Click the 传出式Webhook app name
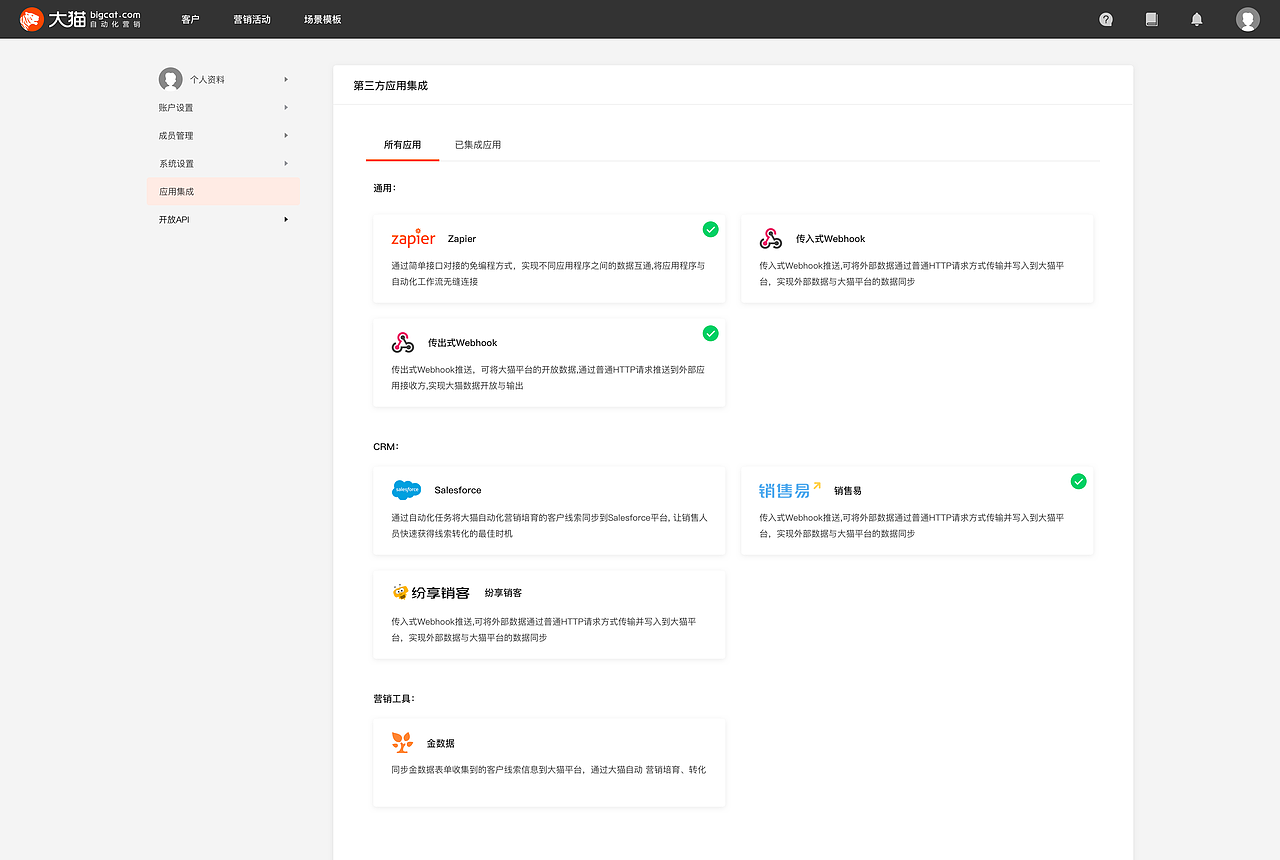 tap(462, 343)
